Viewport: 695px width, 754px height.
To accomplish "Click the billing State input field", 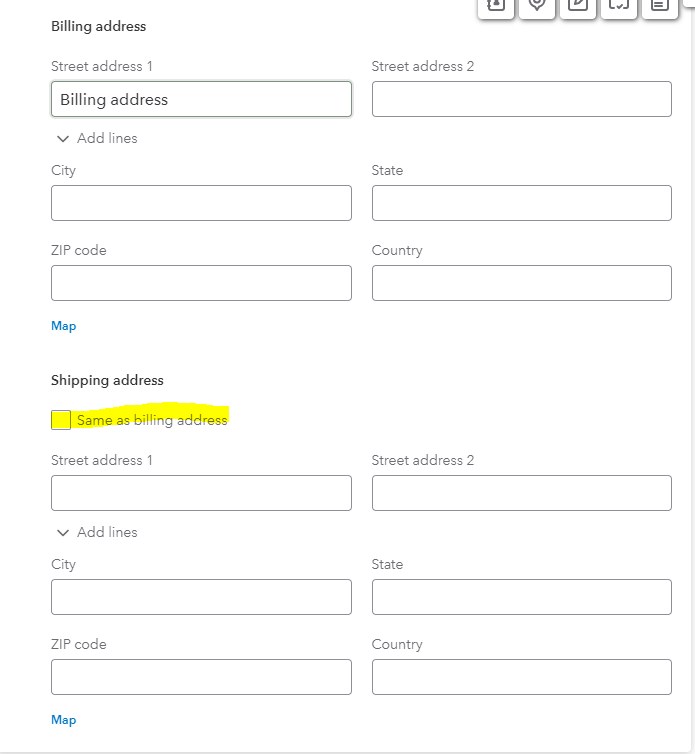I will tap(522, 203).
